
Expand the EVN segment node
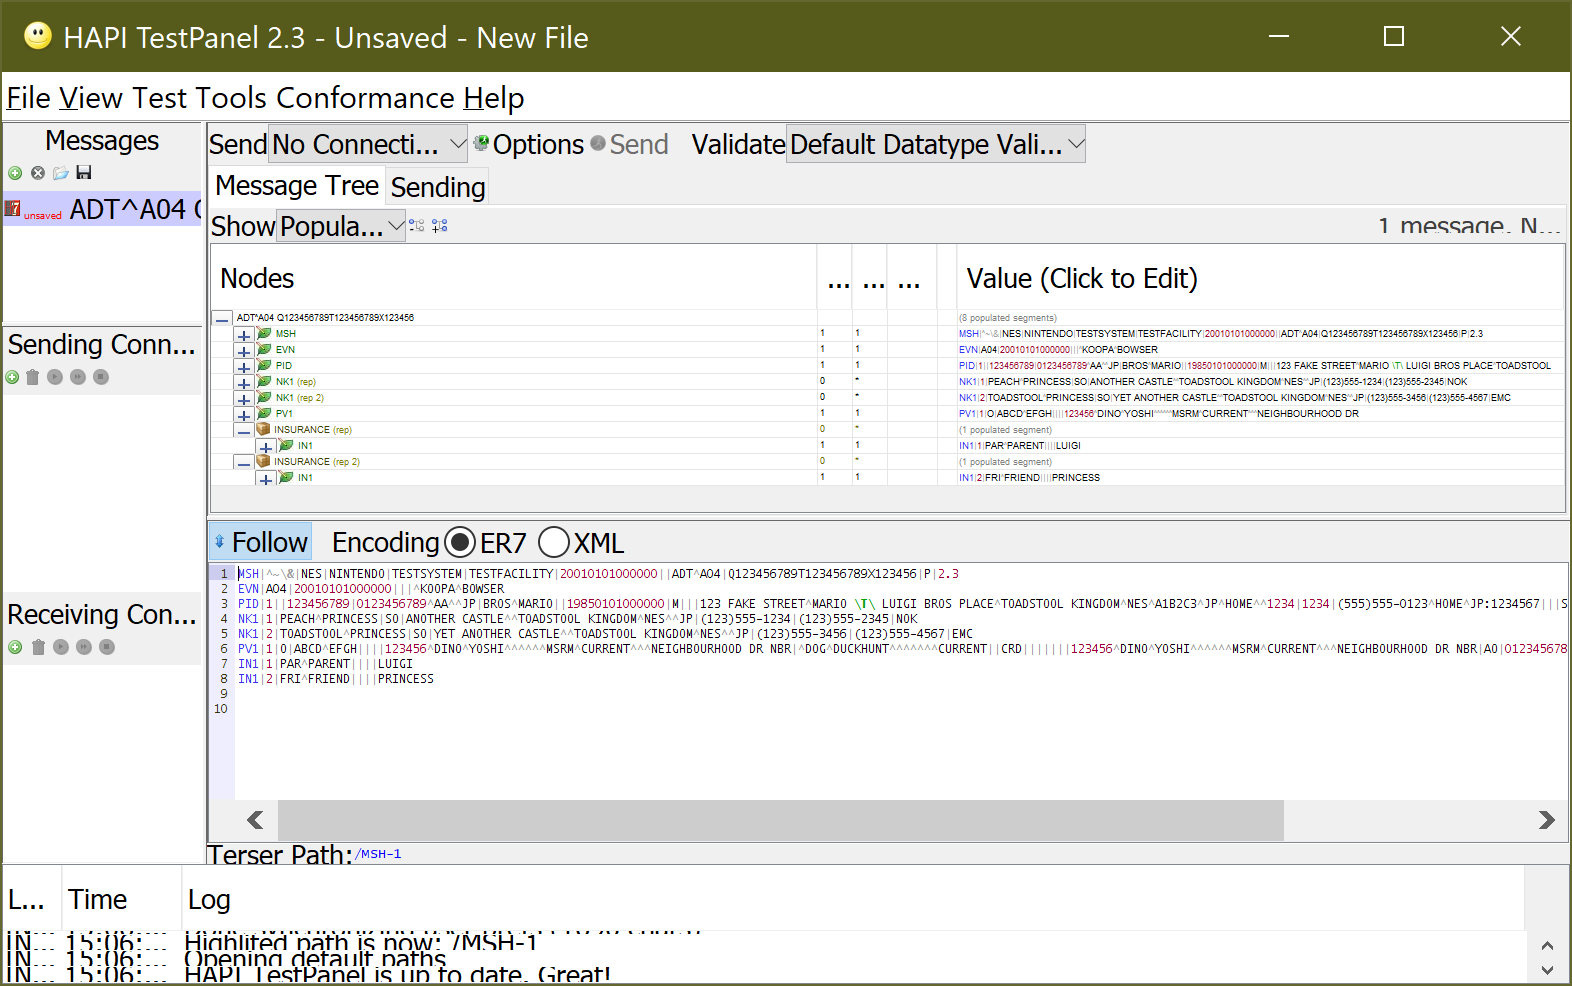[243, 351]
